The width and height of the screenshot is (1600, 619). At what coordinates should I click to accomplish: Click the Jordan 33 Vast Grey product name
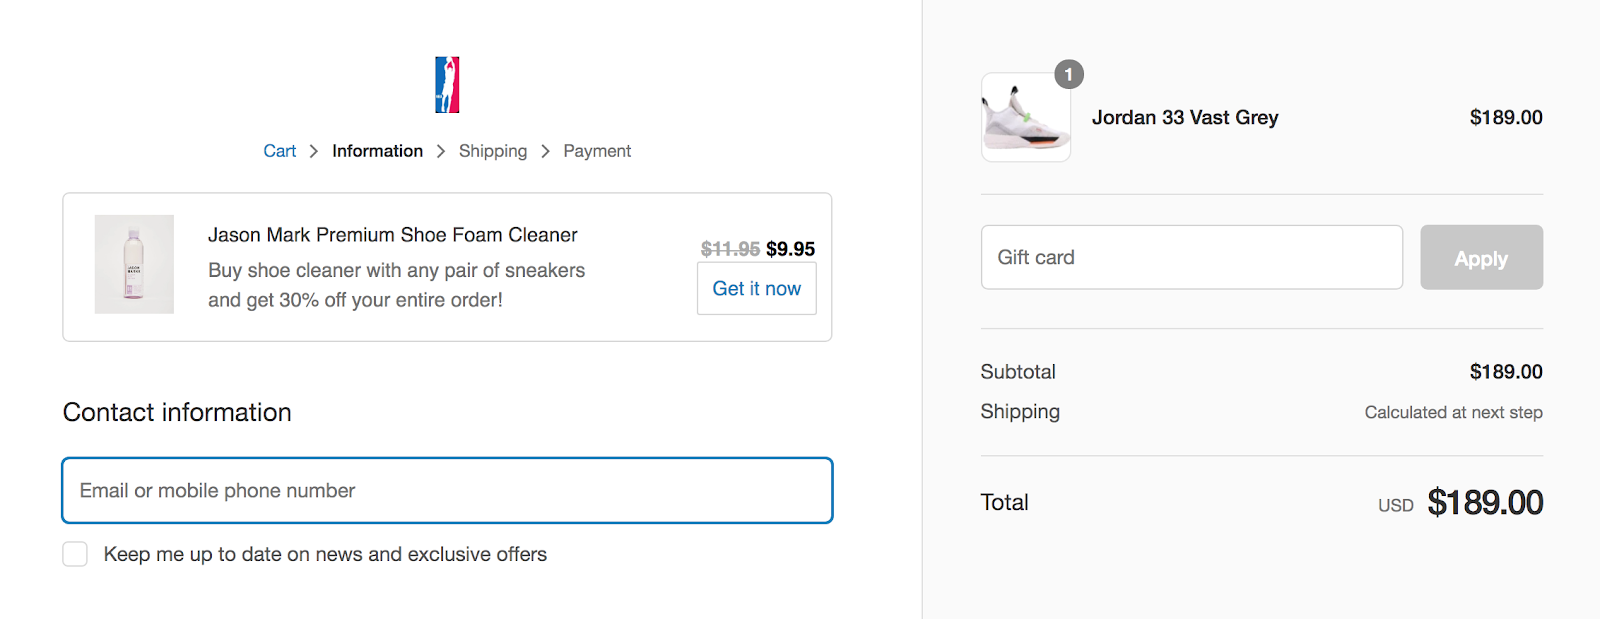(1185, 118)
